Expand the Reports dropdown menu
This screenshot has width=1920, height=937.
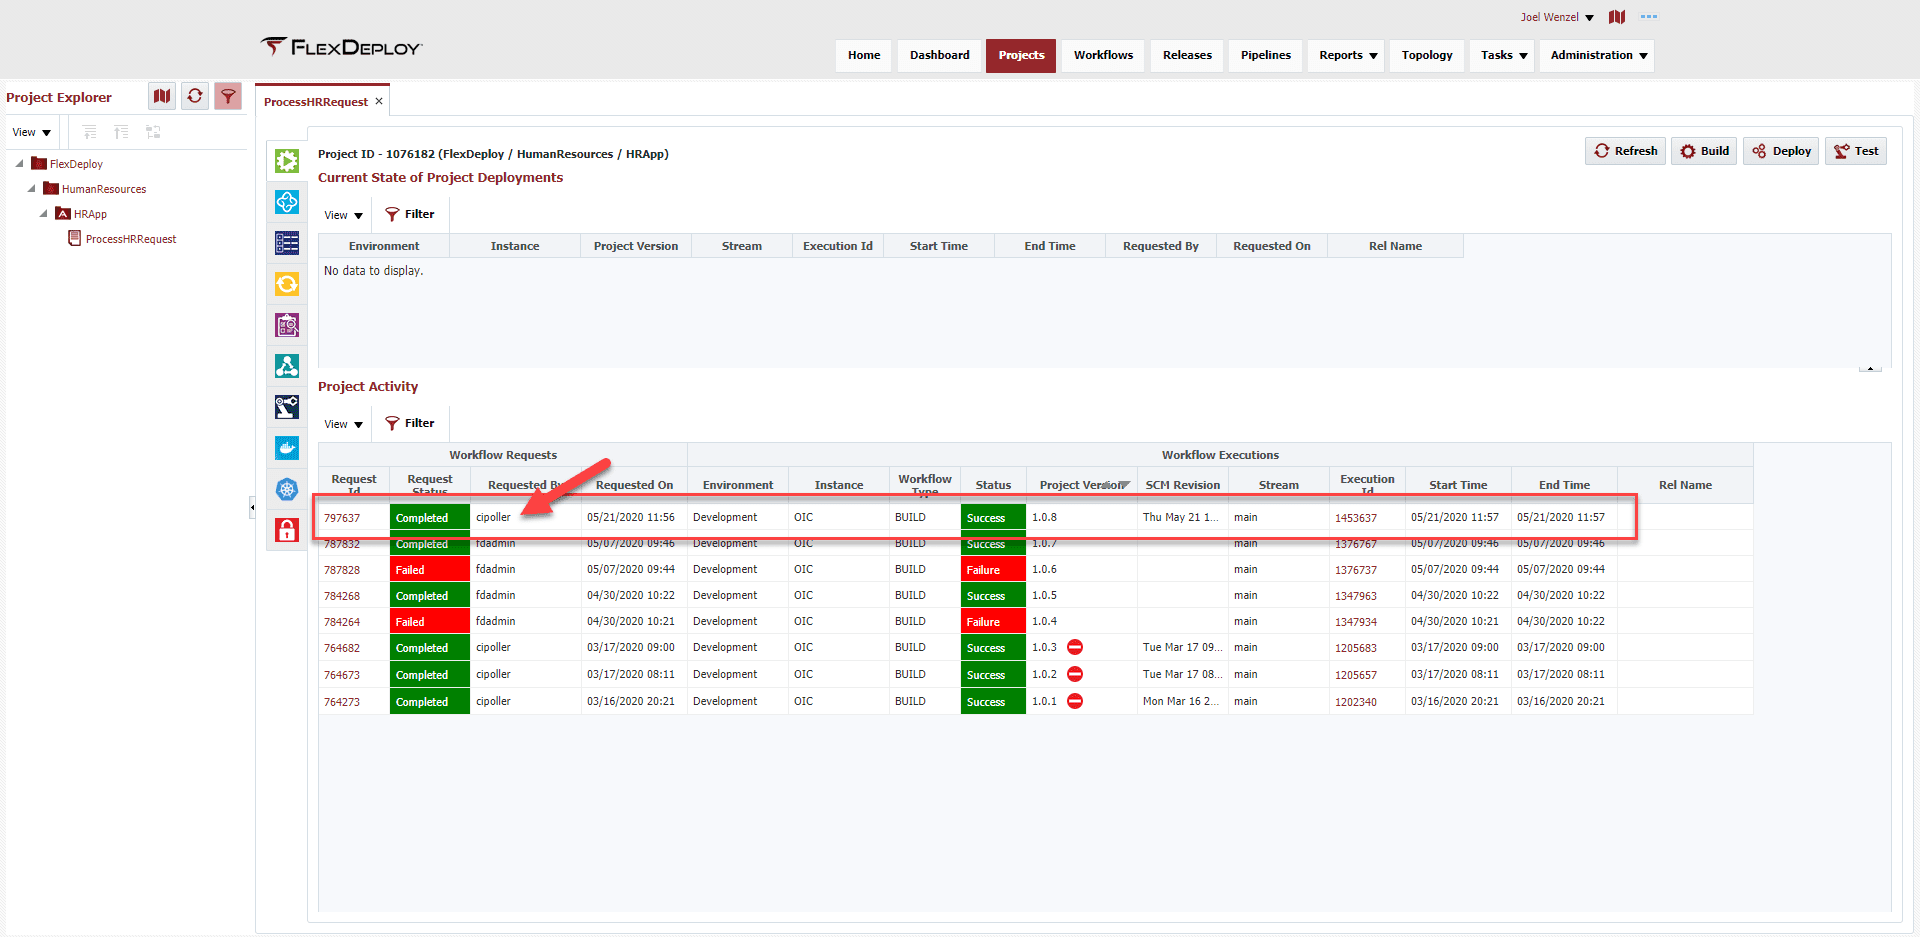[x=1347, y=55]
